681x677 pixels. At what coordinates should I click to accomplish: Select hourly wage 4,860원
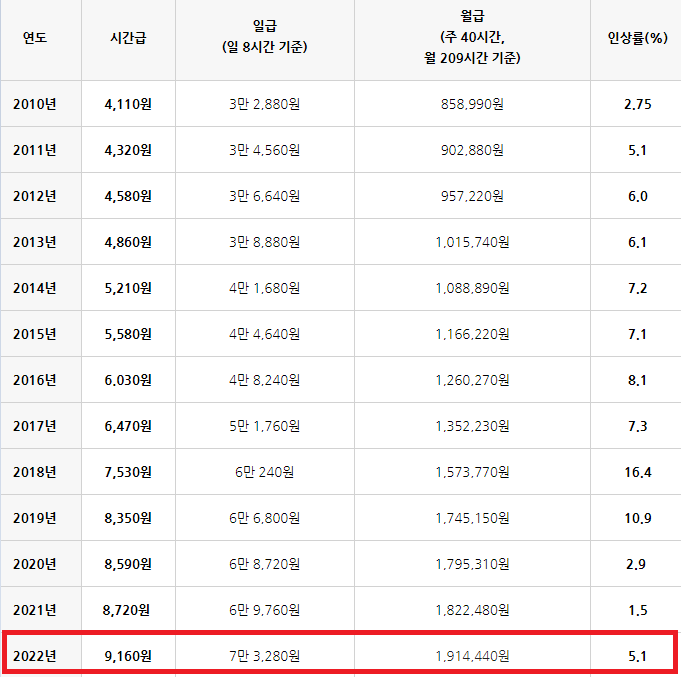tap(128, 242)
